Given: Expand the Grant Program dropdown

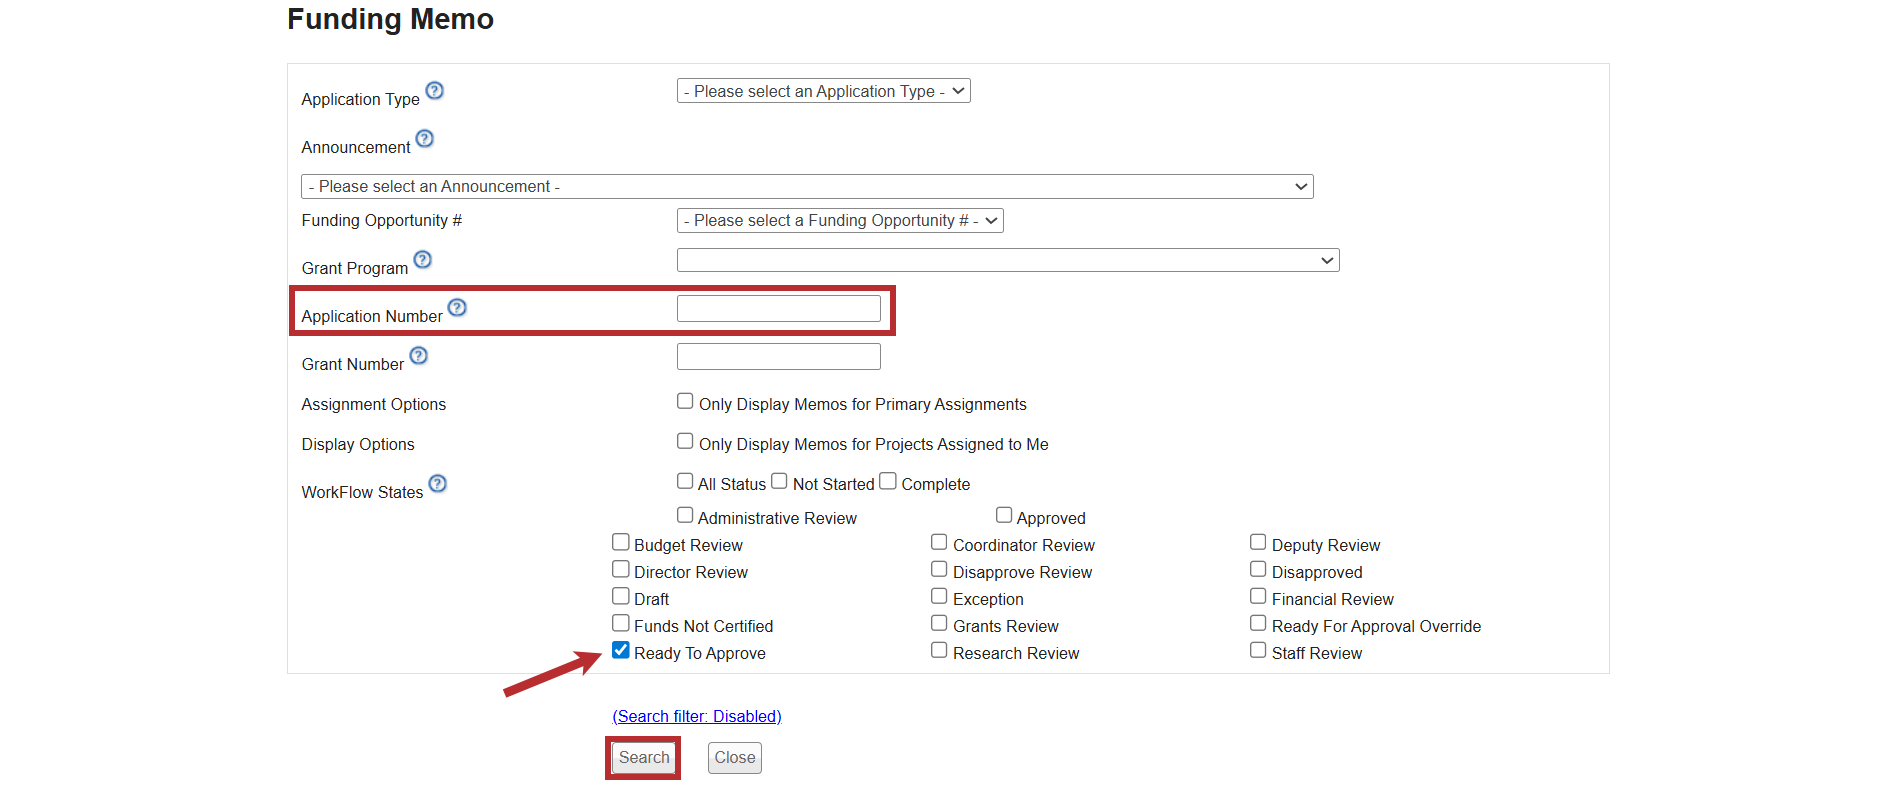Looking at the screenshot, I should tap(1007, 261).
